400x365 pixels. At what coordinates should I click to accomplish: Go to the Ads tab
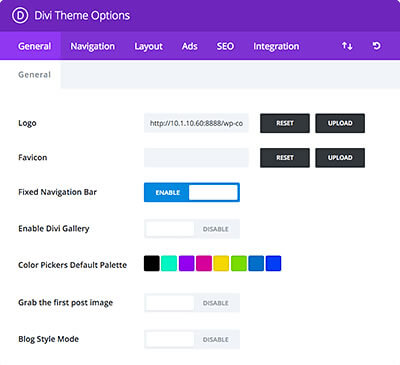[x=189, y=46]
